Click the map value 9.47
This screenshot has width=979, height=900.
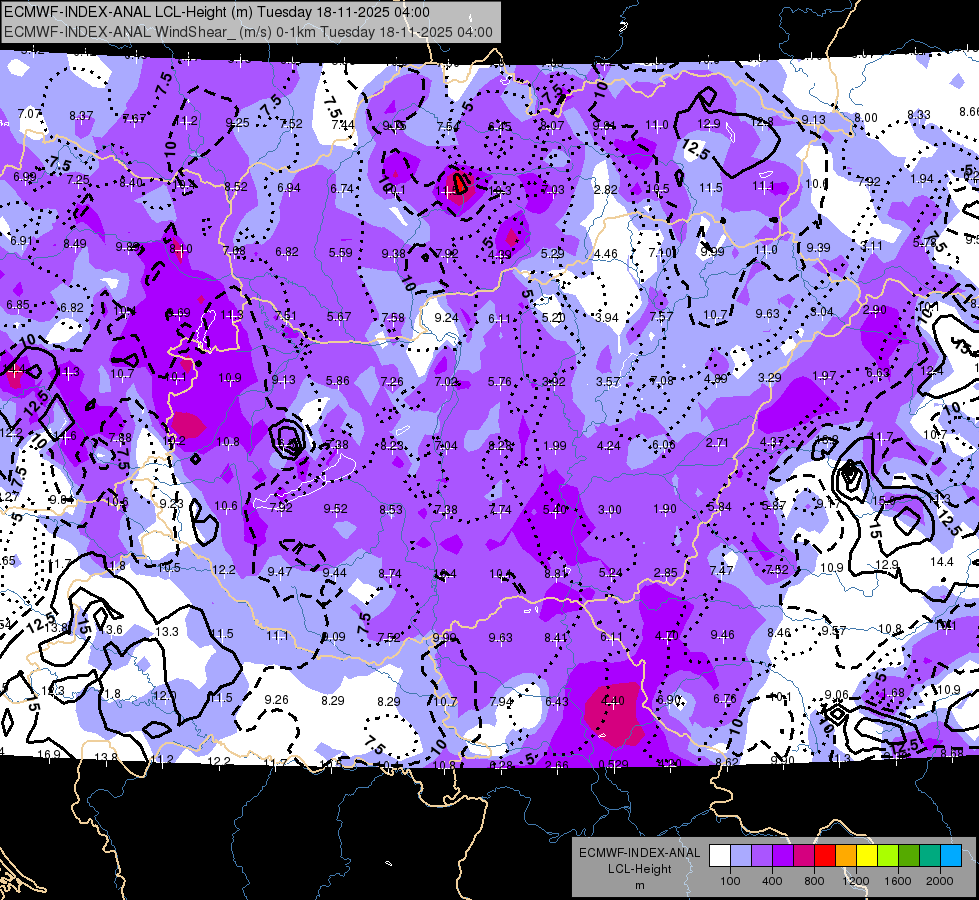click(280, 571)
